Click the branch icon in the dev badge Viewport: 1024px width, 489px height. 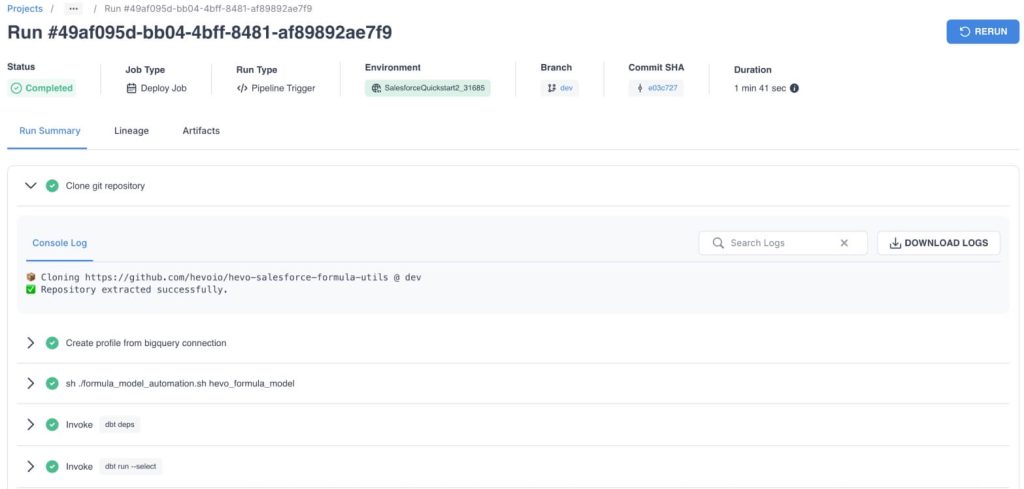click(551, 88)
